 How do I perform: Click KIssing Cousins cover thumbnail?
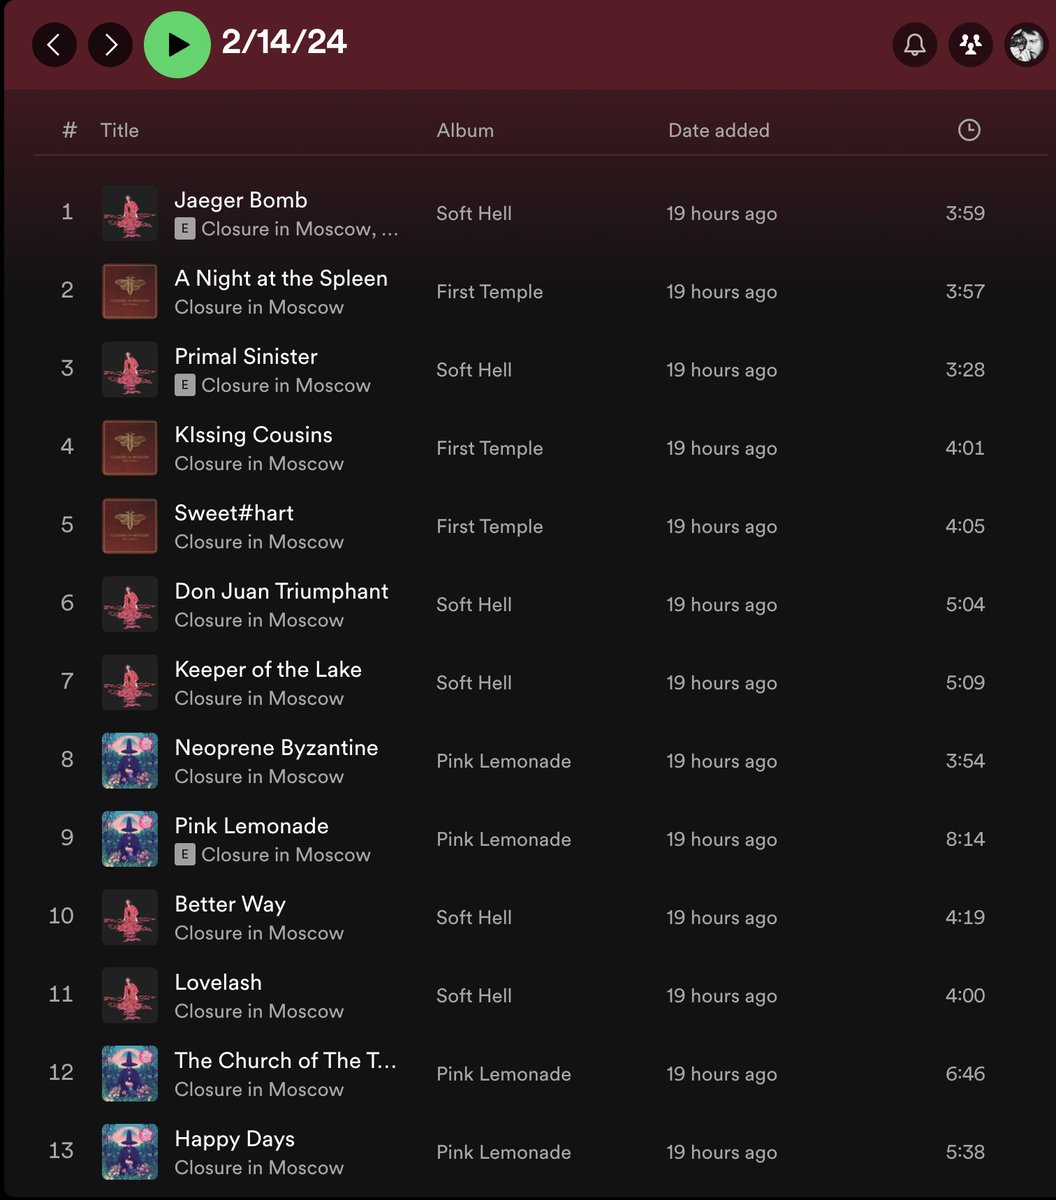[x=130, y=448]
